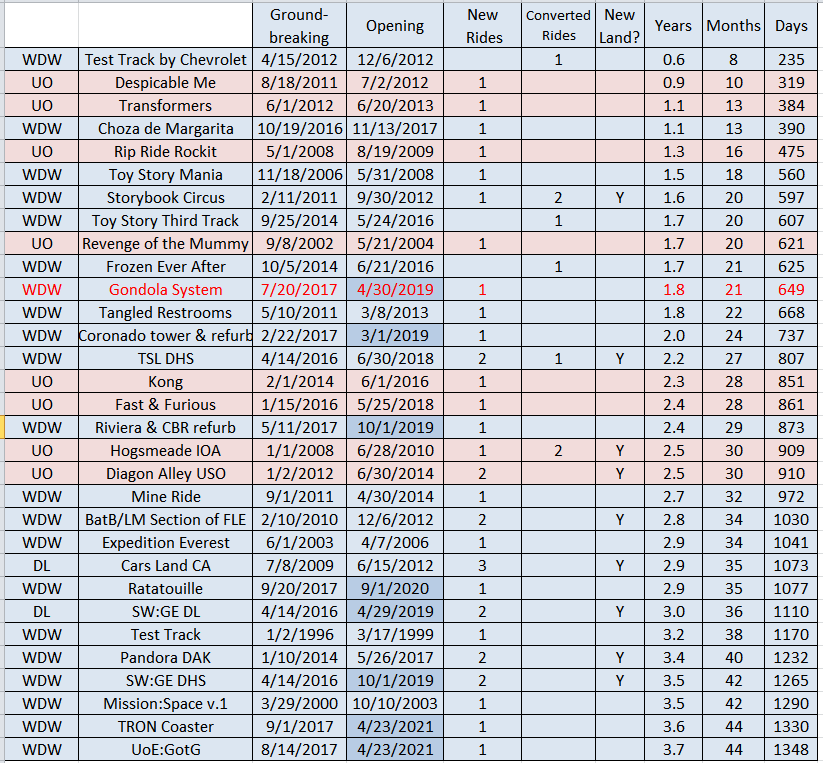
Task: Select the Revenge of the Mummy cell
Action: click(x=165, y=243)
